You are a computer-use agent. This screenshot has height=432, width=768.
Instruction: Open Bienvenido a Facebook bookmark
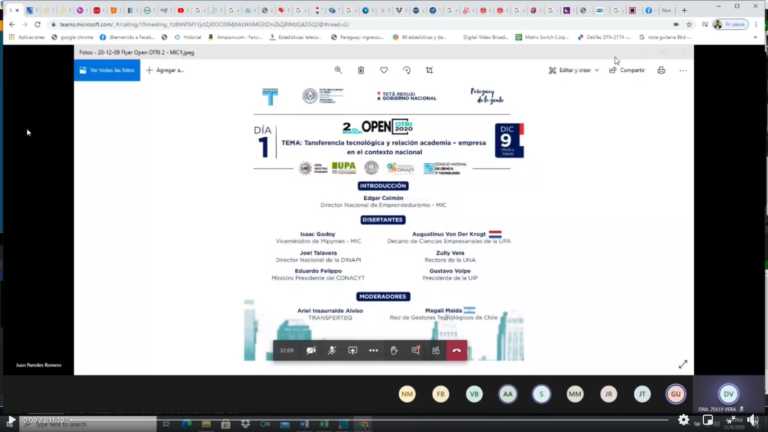point(127,37)
